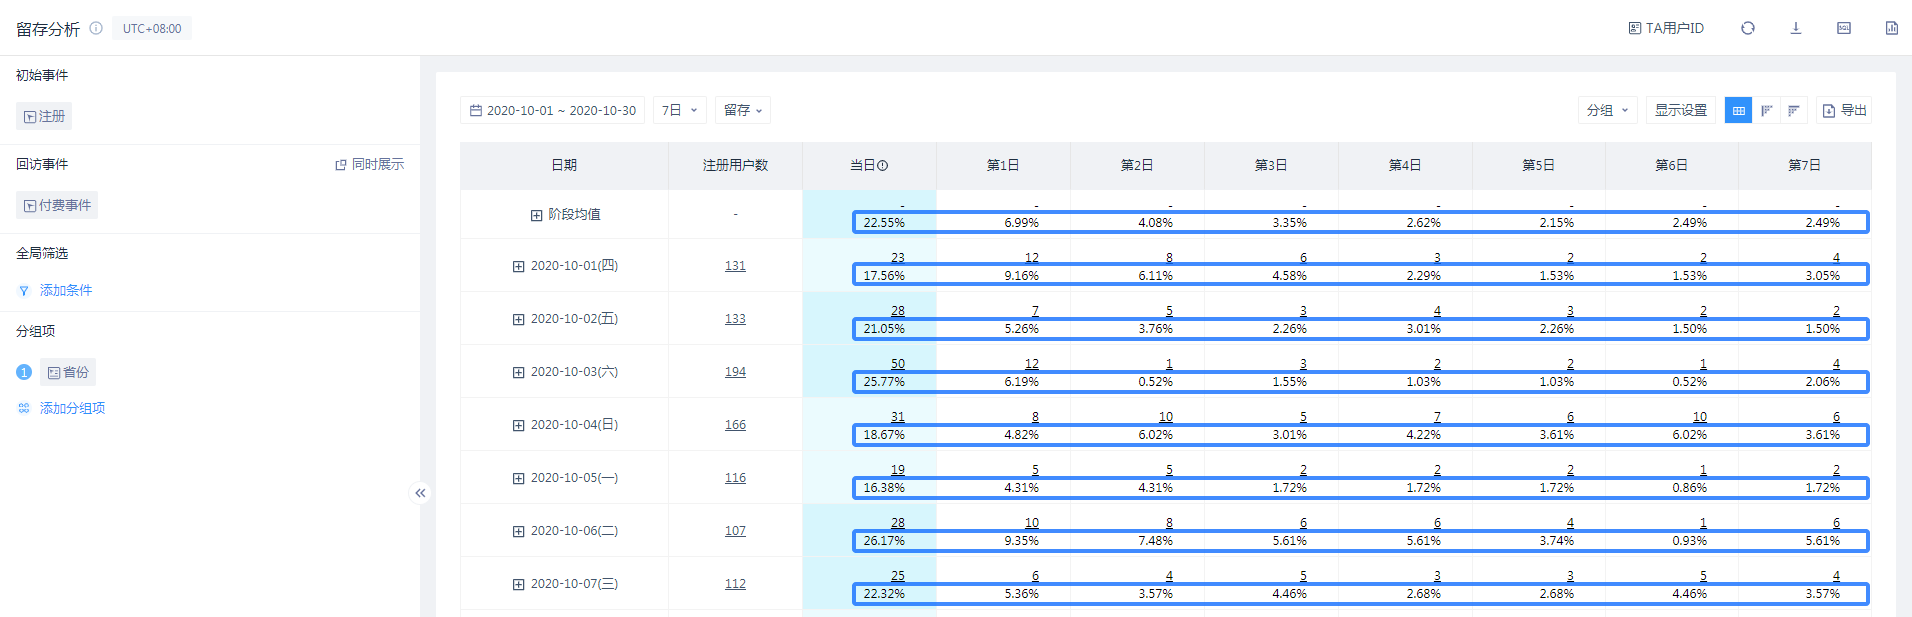Toggle the left-aligned triangle table view

(1766, 111)
